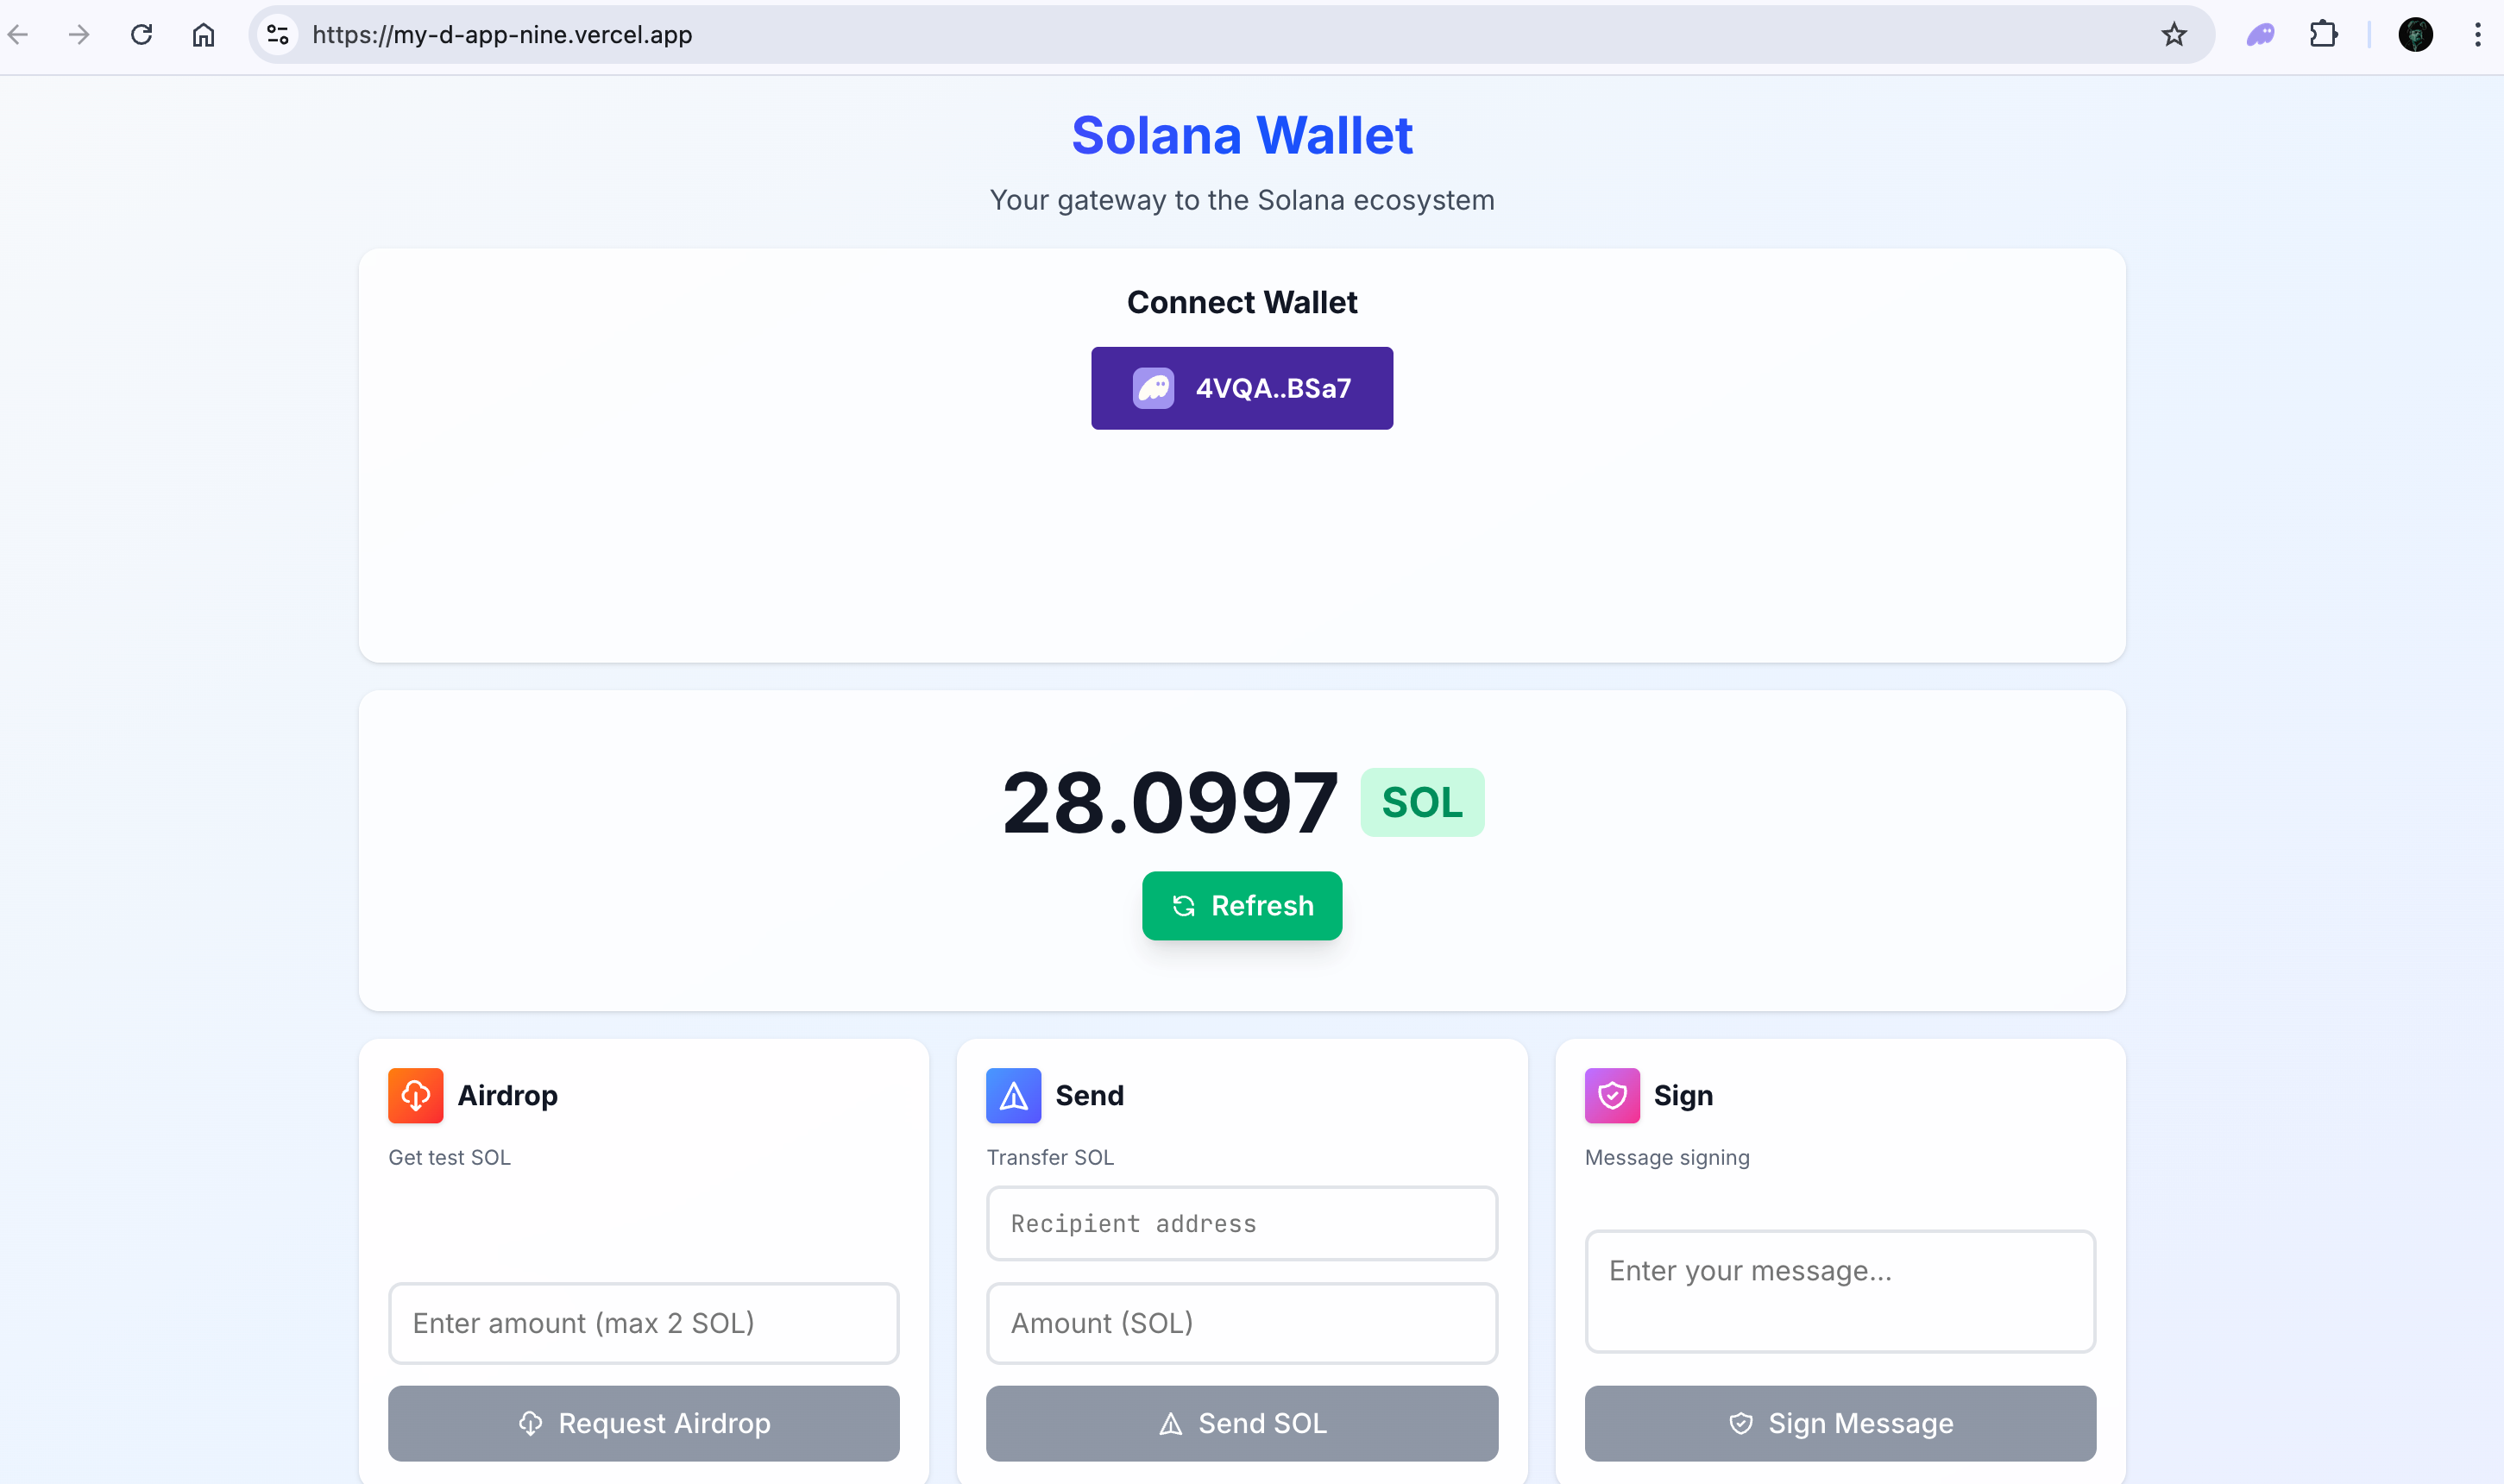This screenshot has width=2504, height=1484.
Task: Click the browser home icon
Action: click(203, 34)
